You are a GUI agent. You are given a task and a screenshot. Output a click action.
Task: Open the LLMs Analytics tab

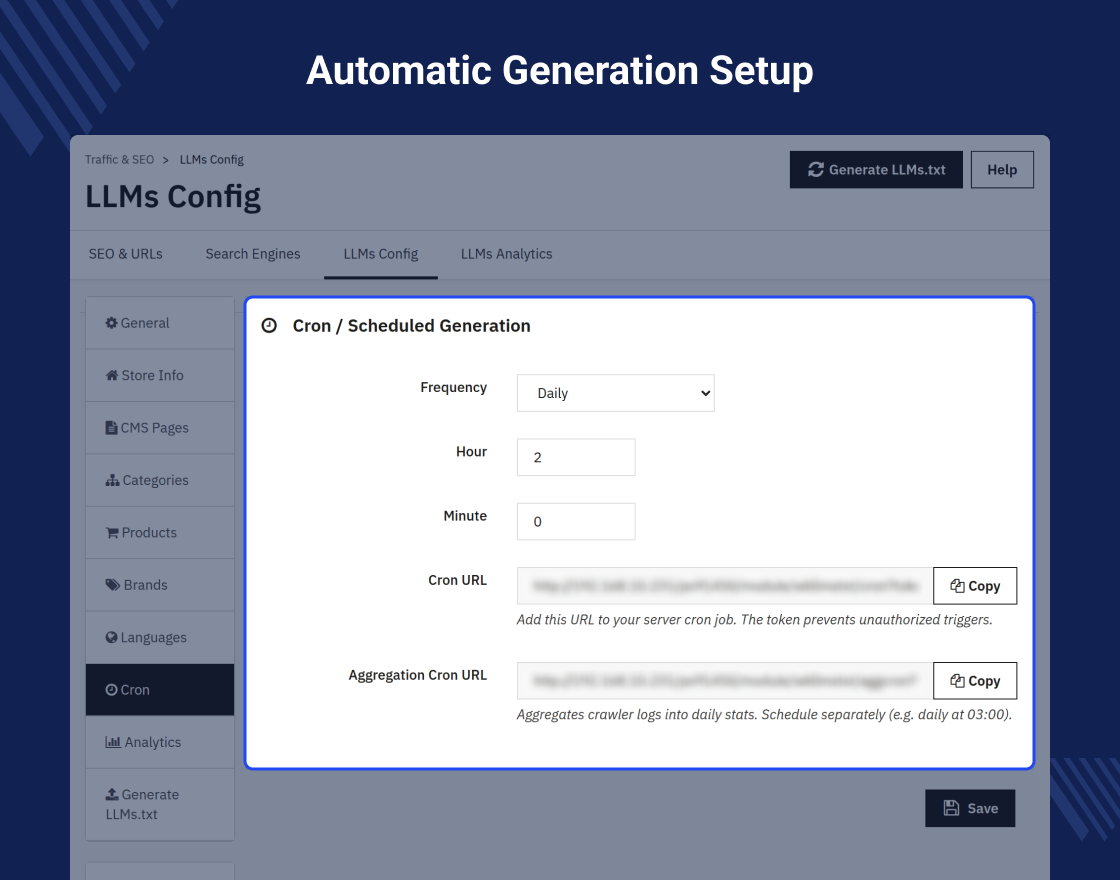point(506,254)
